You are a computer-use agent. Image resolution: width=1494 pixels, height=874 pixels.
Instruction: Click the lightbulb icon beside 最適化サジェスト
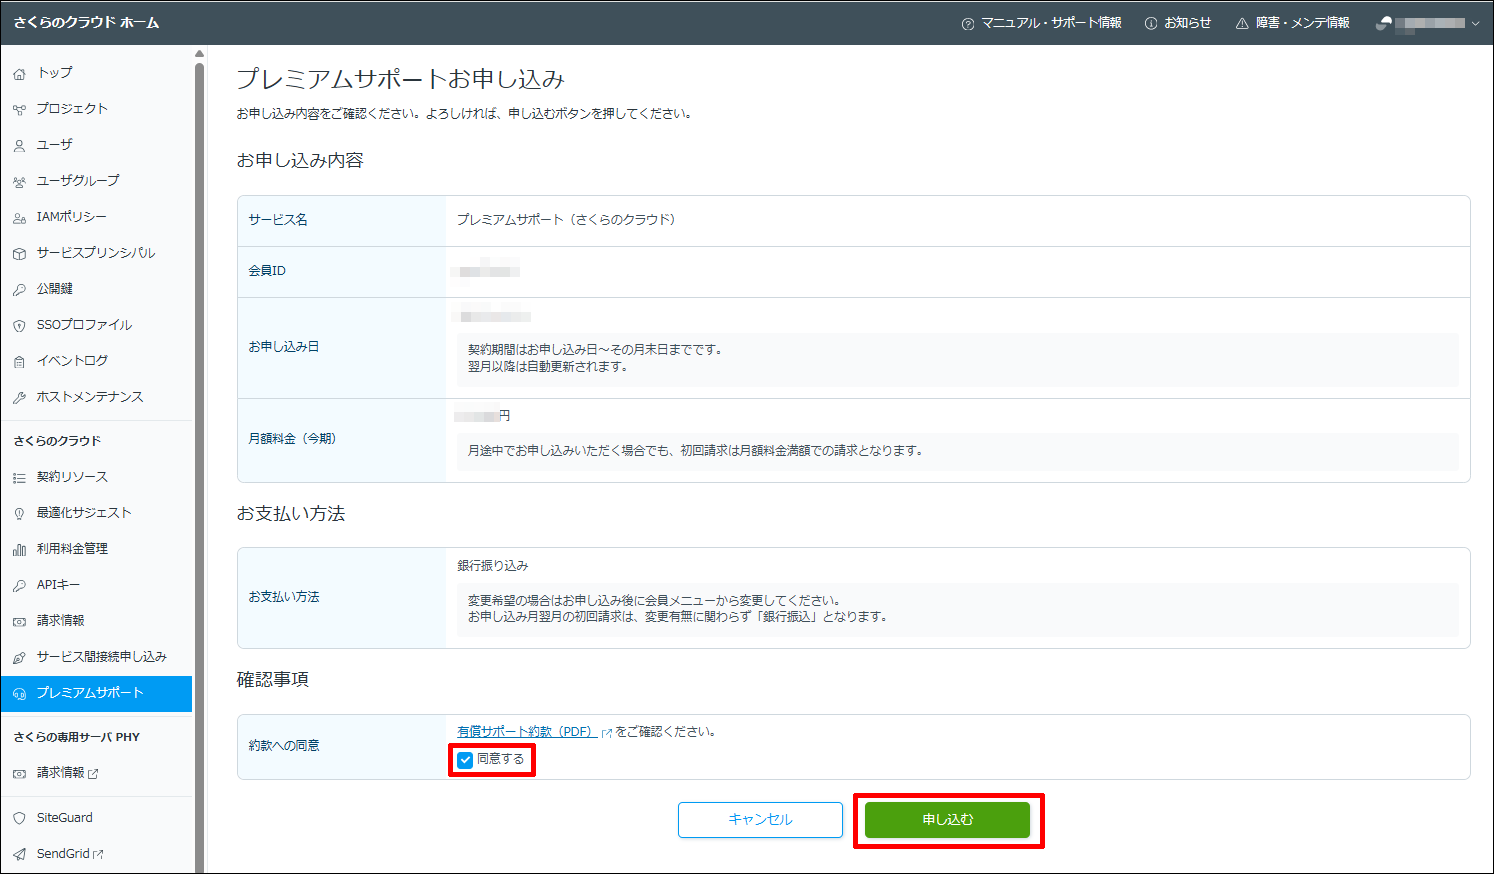click(19, 514)
